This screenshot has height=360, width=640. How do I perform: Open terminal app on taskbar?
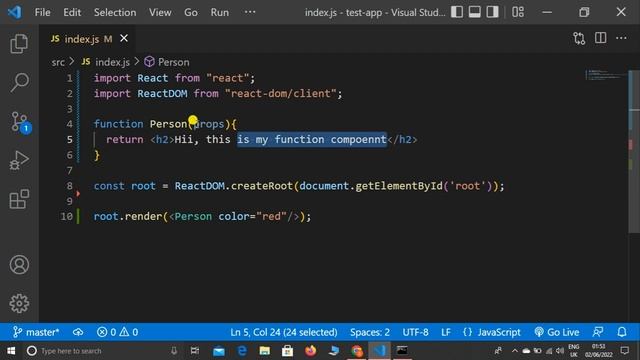tap(402, 351)
